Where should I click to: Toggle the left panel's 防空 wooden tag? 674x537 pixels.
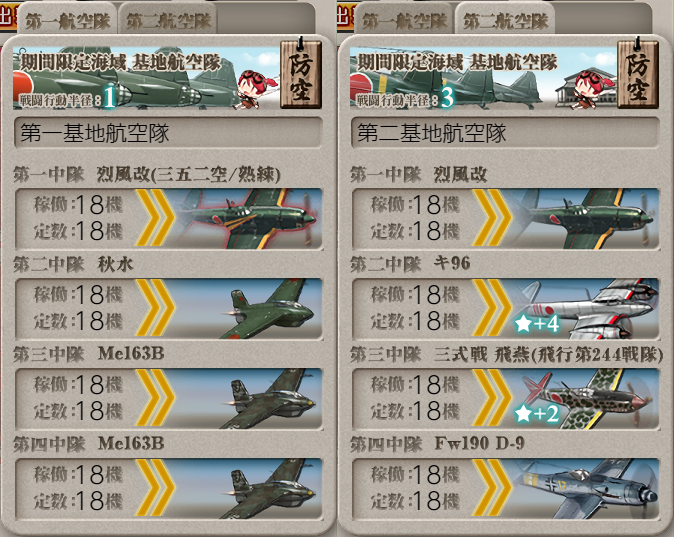(301, 73)
